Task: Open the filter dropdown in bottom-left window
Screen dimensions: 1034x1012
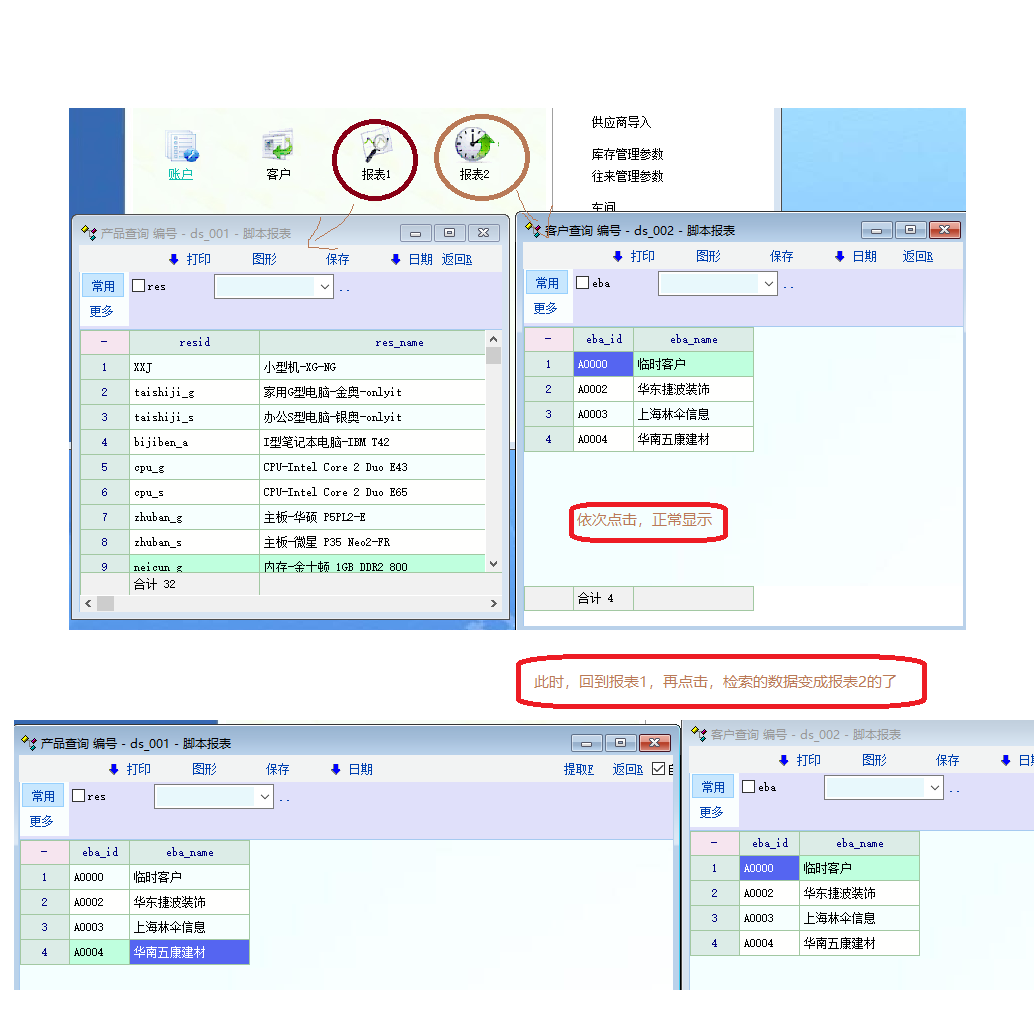Action: (x=264, y=797)
